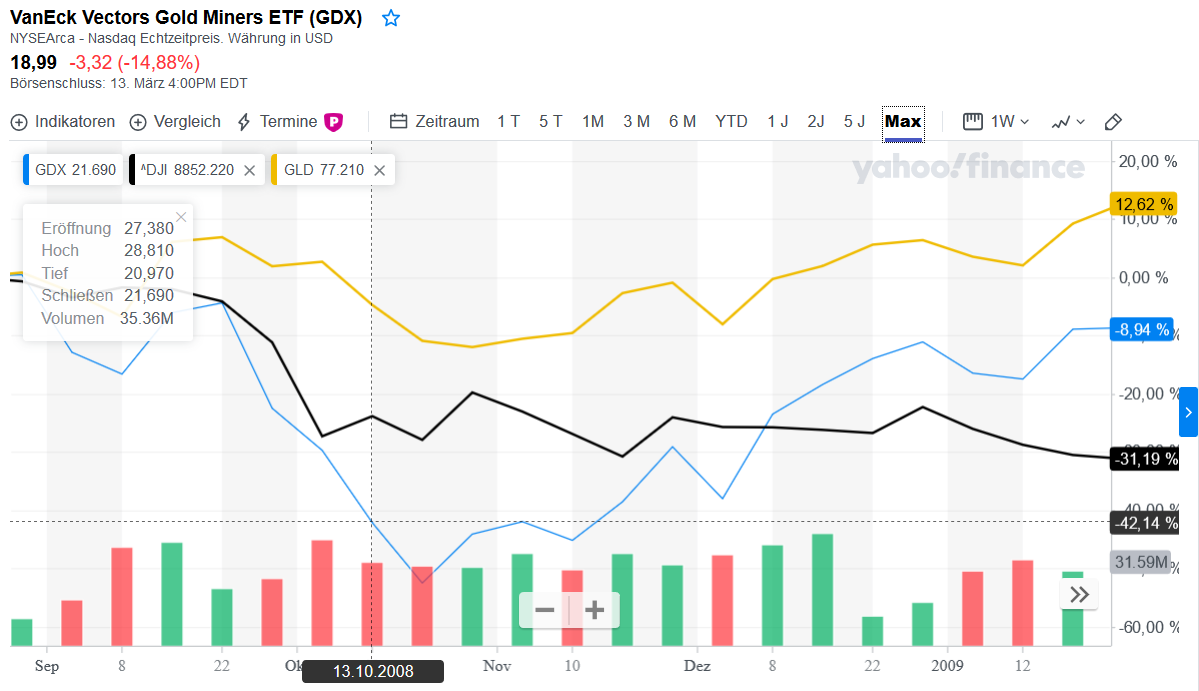The width and height of the screenshot is (1199, 691).
Task: Zoom in chart with plus button
Action: [x=594, y=610]
